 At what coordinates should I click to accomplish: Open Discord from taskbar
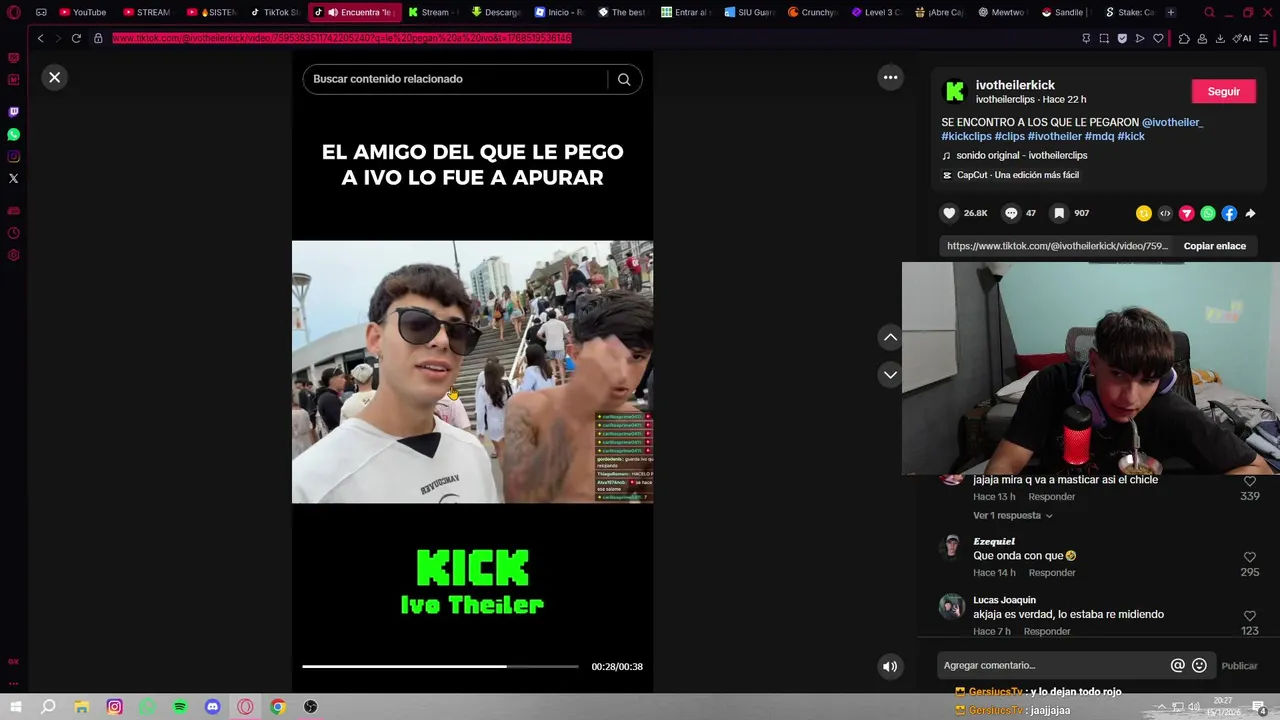point(212,707)
